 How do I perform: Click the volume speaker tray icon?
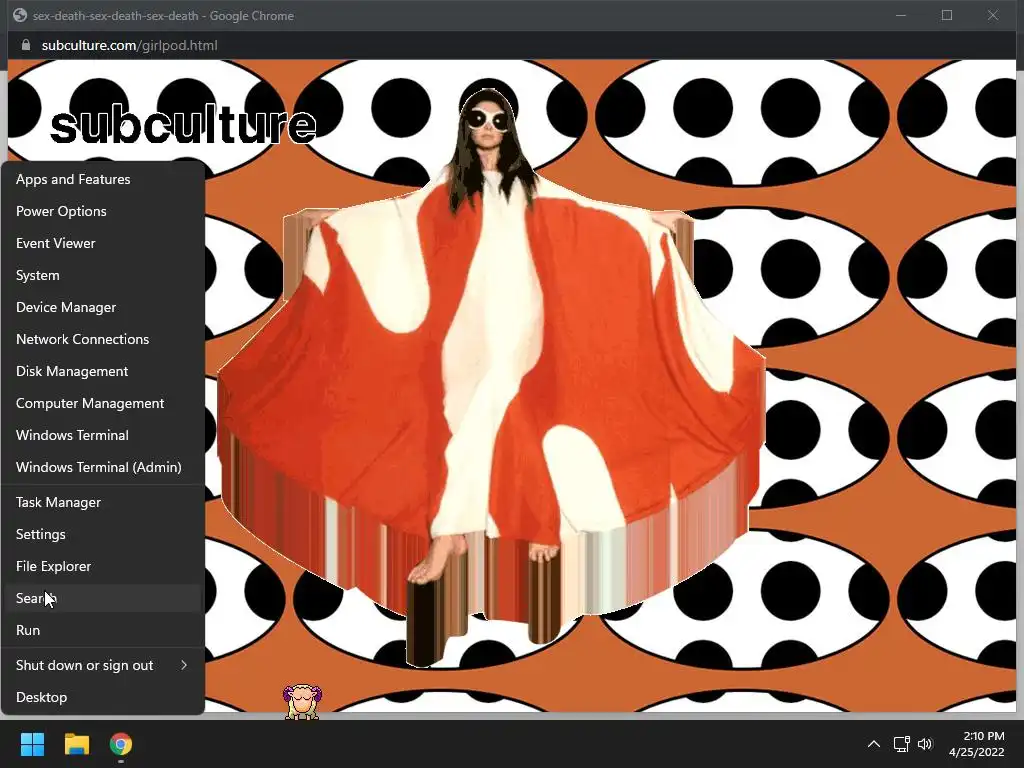[925, 744]
